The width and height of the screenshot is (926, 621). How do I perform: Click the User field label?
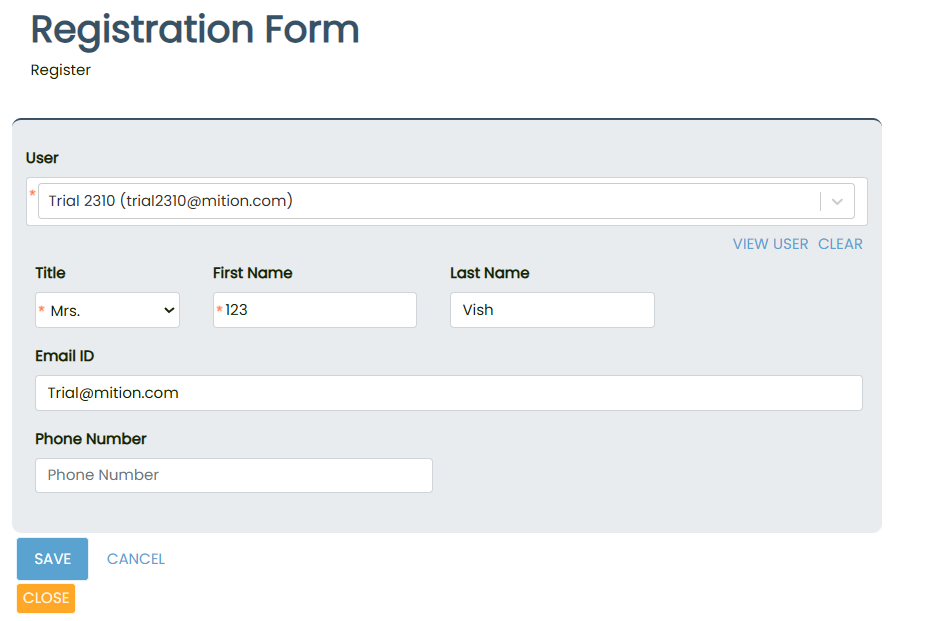click(42, 158)
